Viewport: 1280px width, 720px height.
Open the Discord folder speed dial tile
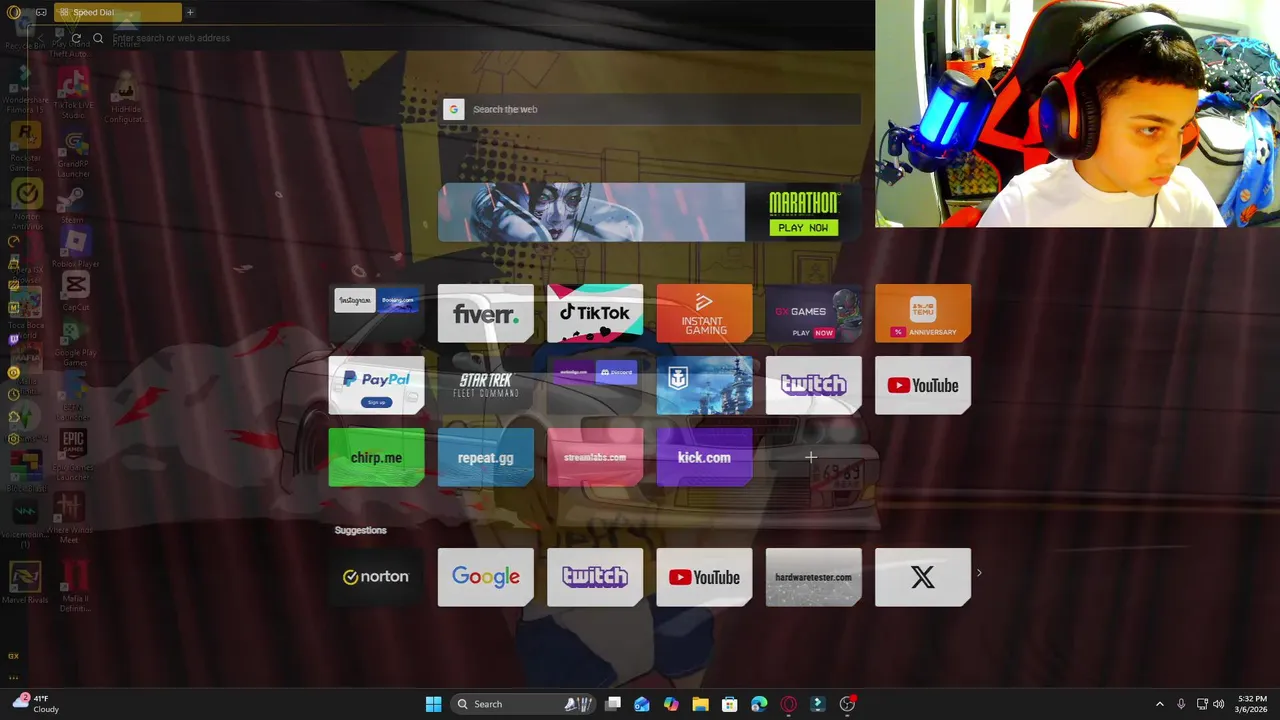[595, 385]
